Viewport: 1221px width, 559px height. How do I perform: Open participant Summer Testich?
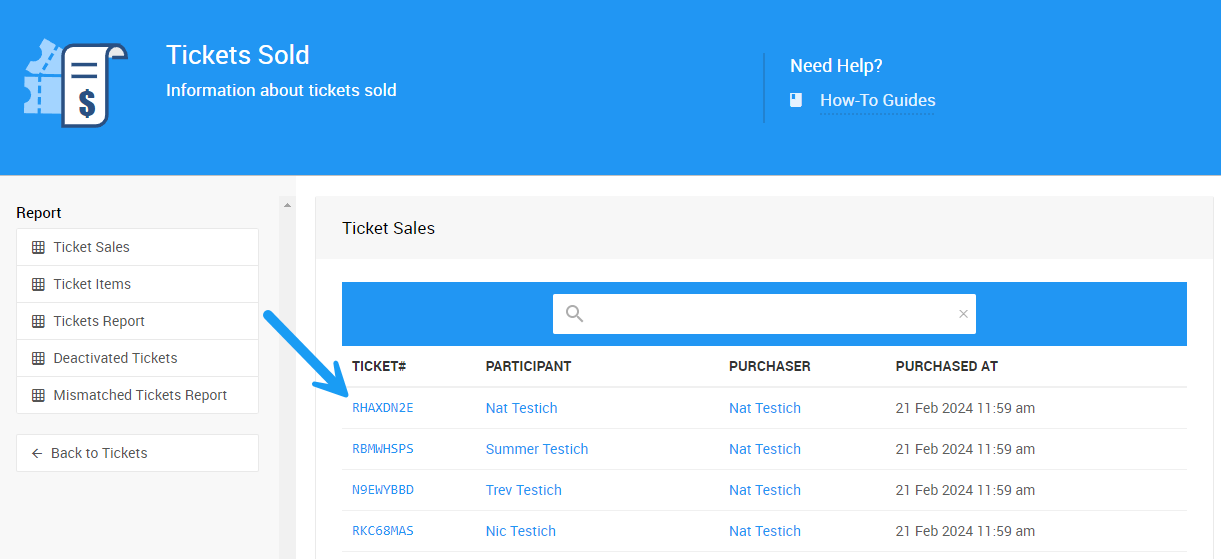[x=536, y=449]
